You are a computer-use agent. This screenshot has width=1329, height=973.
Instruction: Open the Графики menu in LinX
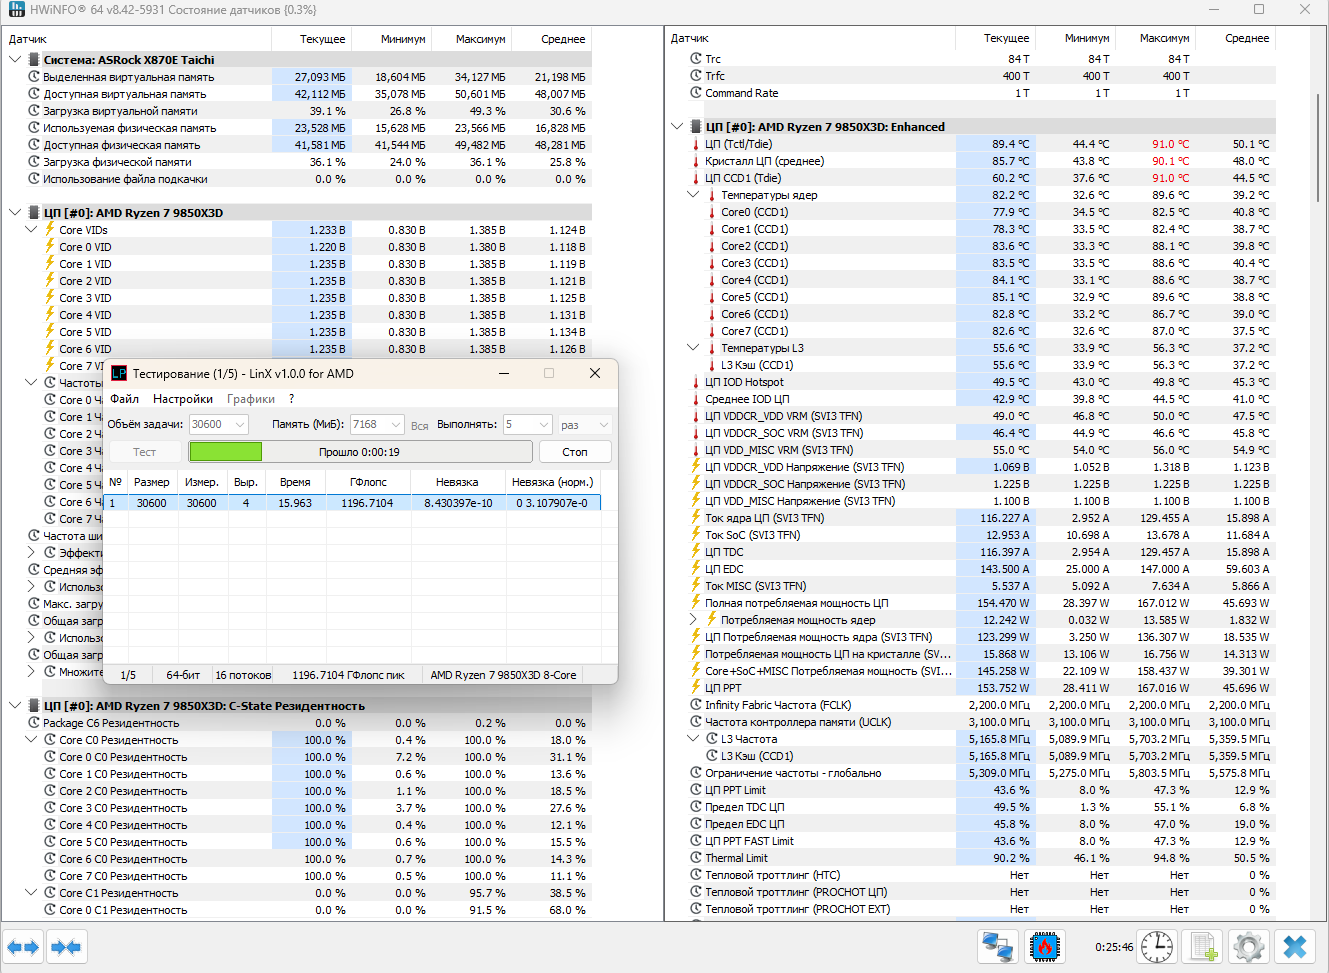[251, 399]
